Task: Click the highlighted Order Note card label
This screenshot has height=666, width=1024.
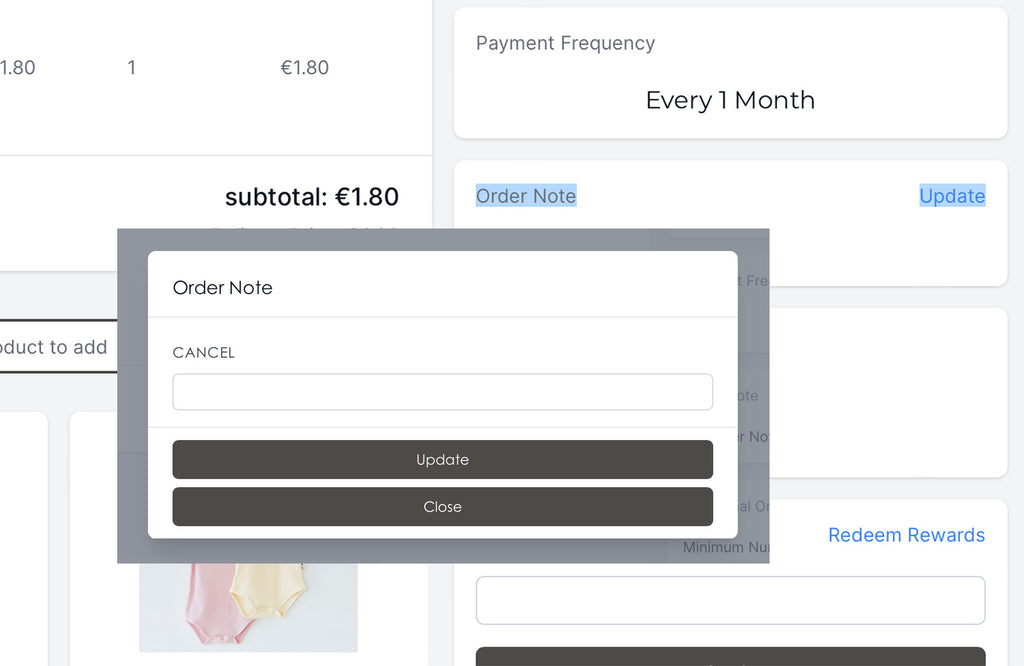Action: [526, 196]
